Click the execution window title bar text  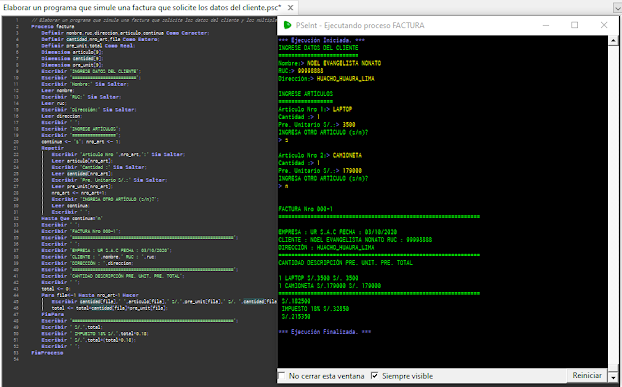point(360,25)
